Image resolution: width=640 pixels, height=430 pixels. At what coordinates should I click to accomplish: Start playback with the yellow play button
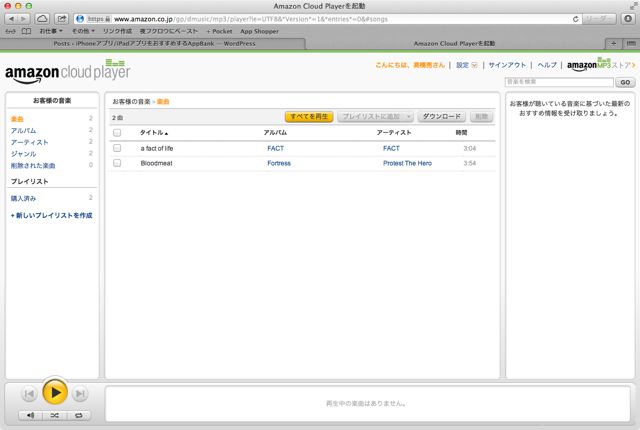point(55,392)
